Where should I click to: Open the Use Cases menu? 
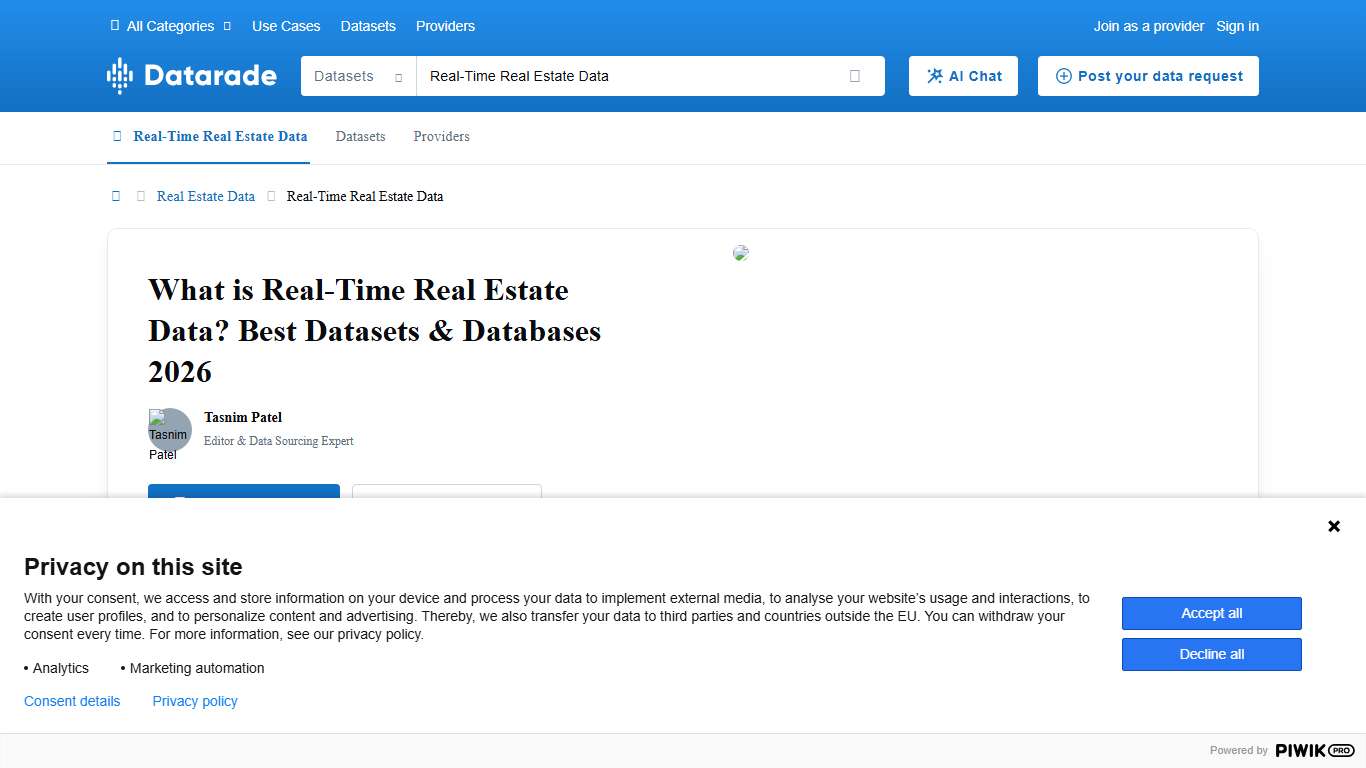point(286,26)
